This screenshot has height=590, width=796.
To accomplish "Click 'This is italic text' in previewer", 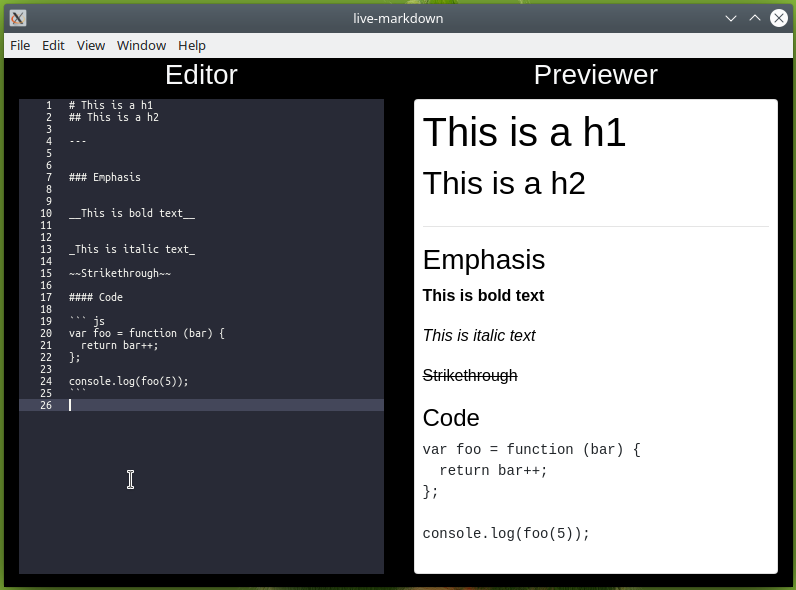I will (479, 336).
